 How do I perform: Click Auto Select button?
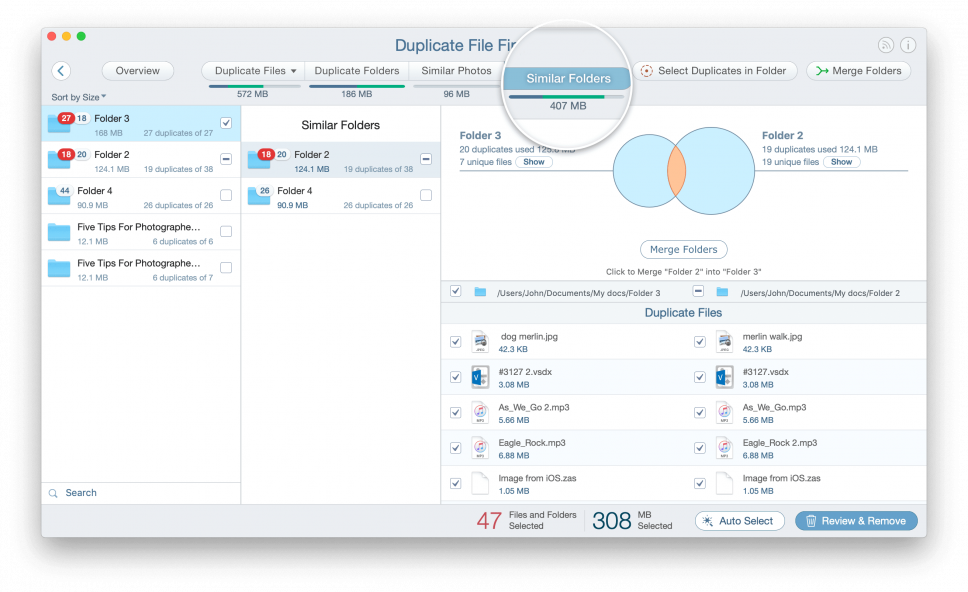pos(740,521)
